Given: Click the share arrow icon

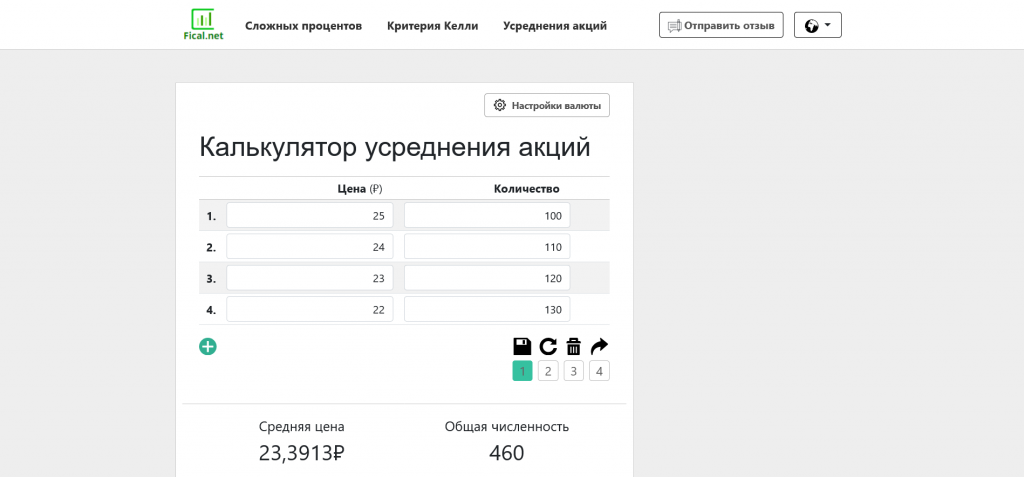Looking at the screenshot, I should pos(599,346).
